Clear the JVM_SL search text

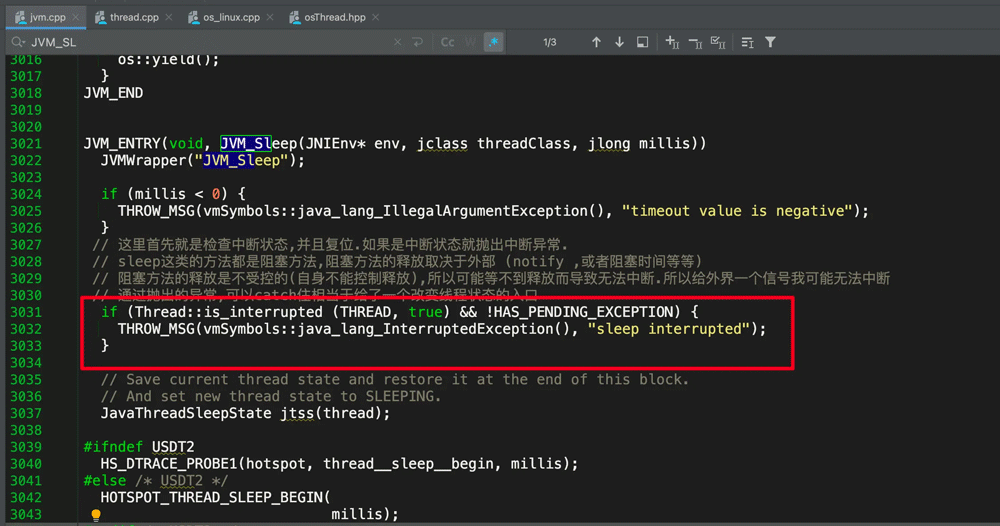398,42
